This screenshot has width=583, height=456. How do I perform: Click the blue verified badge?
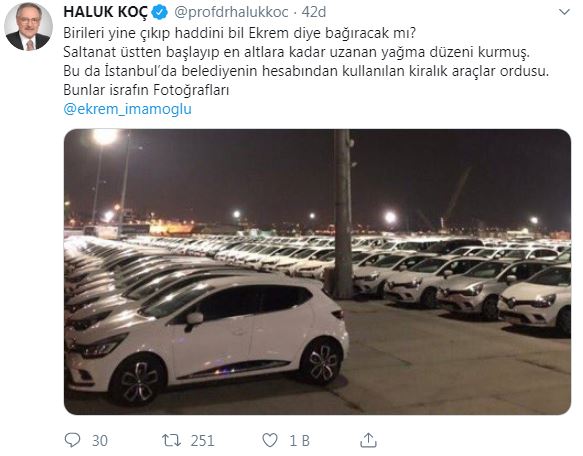[160, 12]
